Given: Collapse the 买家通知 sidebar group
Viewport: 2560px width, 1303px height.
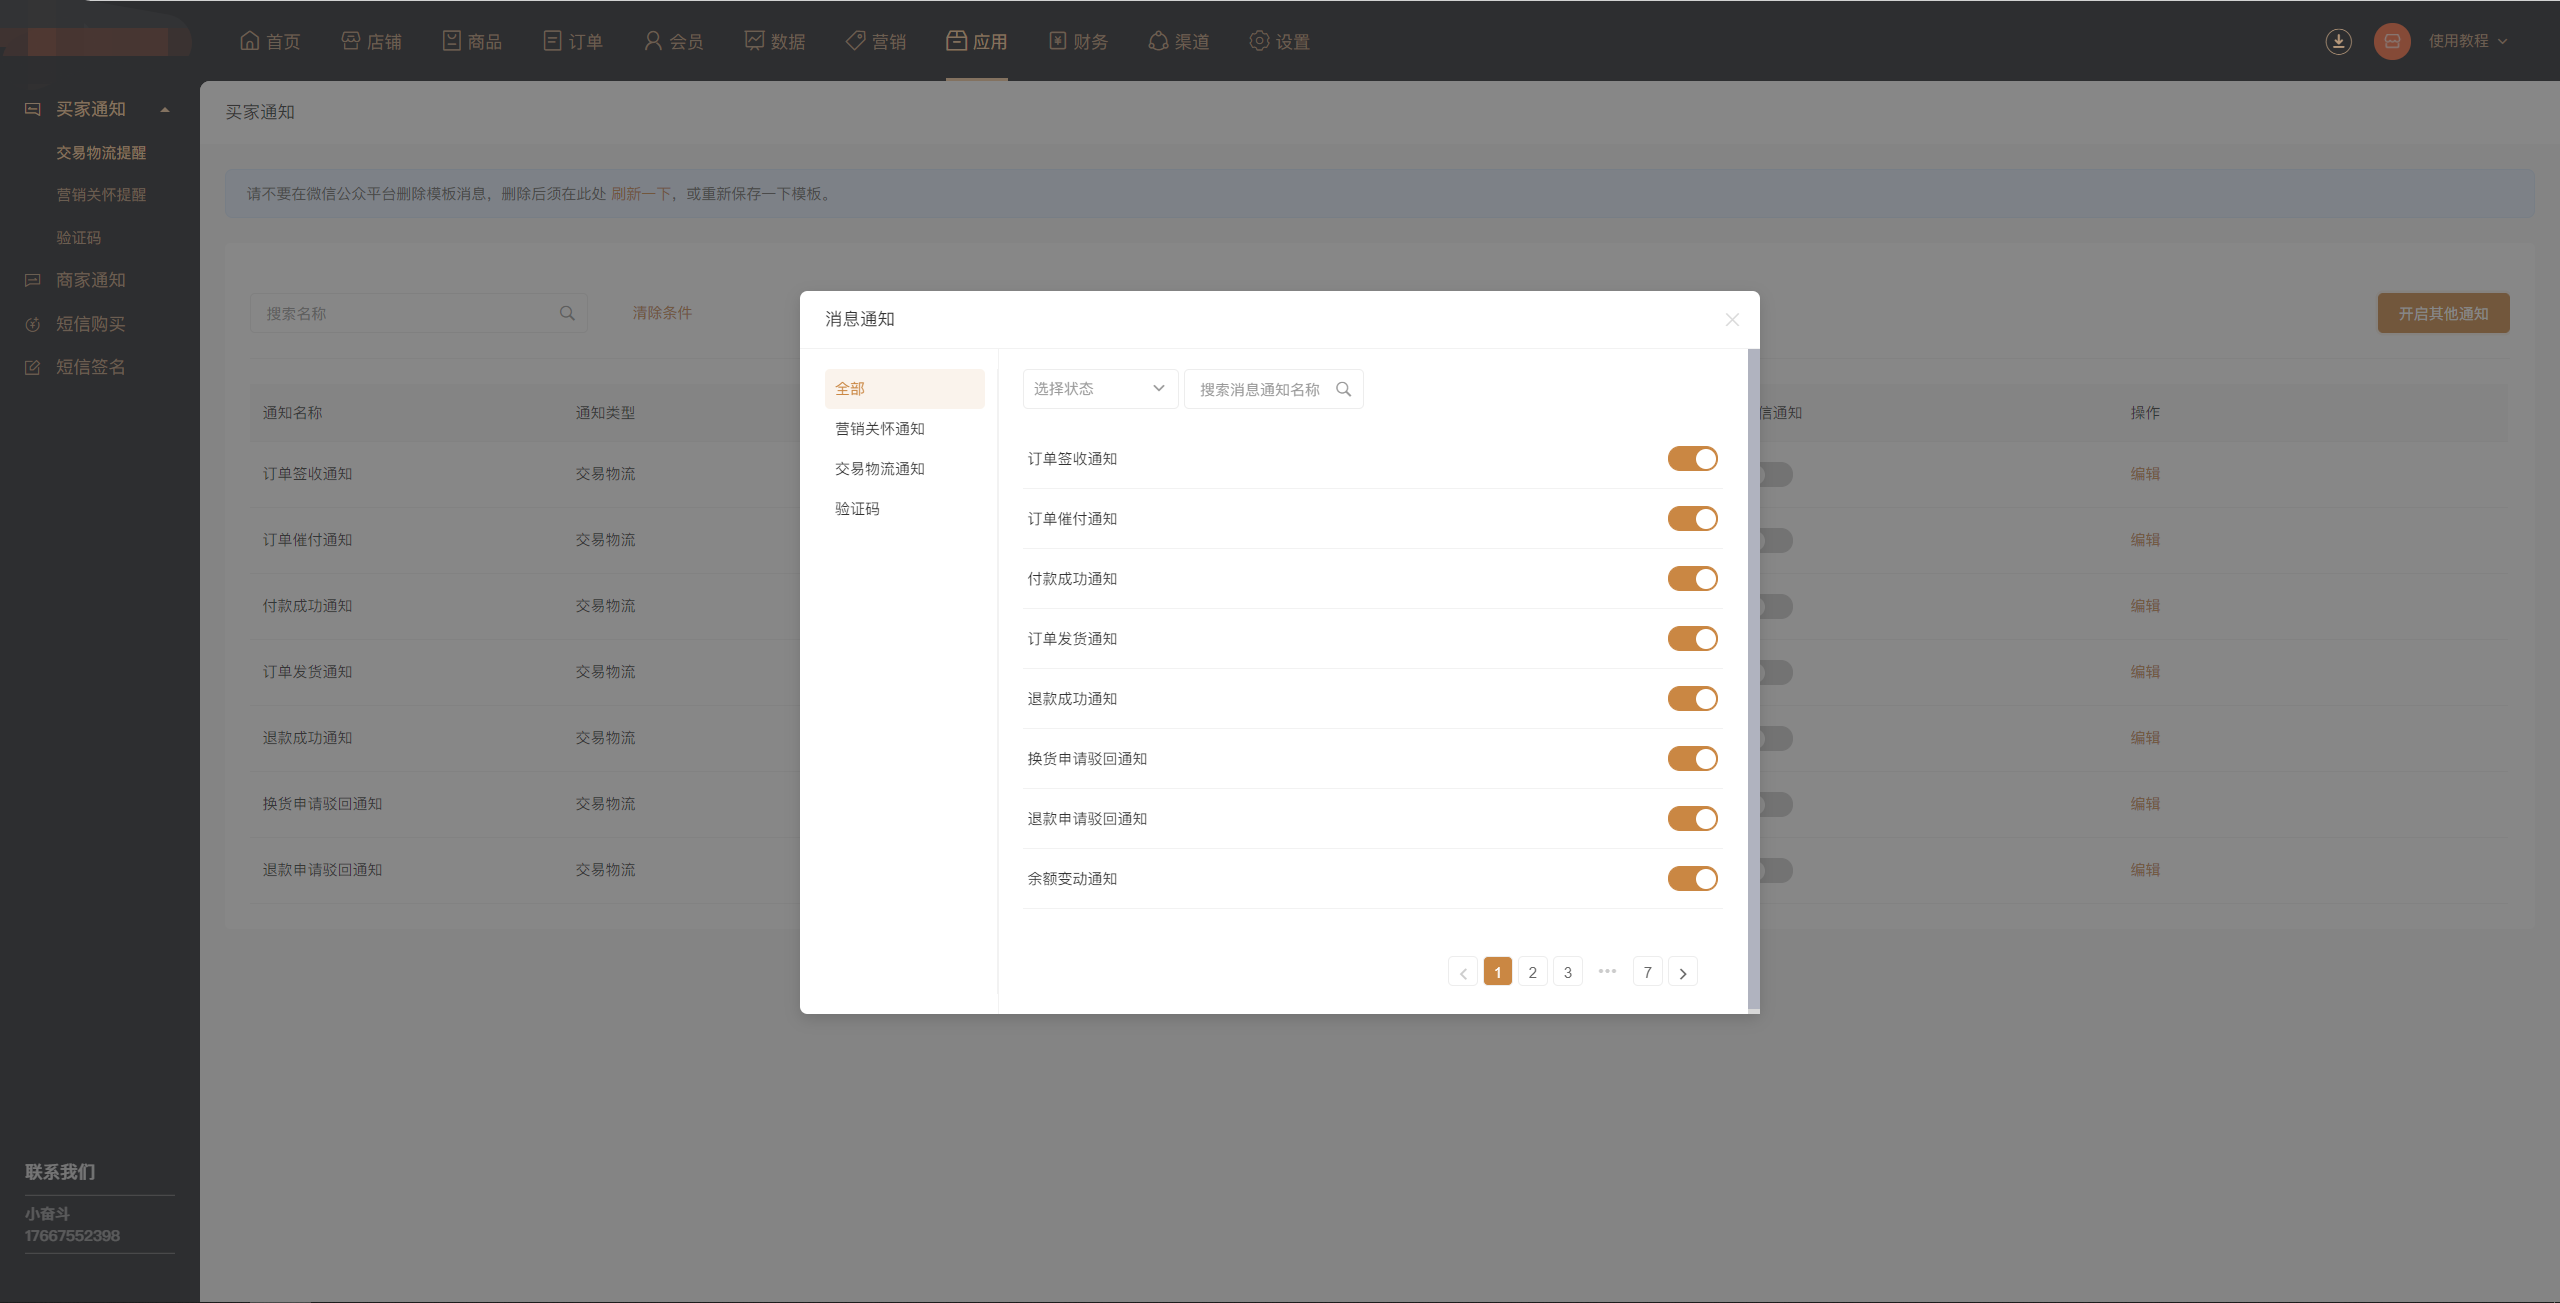Looking at the screenshot, I should click(165, 109).
